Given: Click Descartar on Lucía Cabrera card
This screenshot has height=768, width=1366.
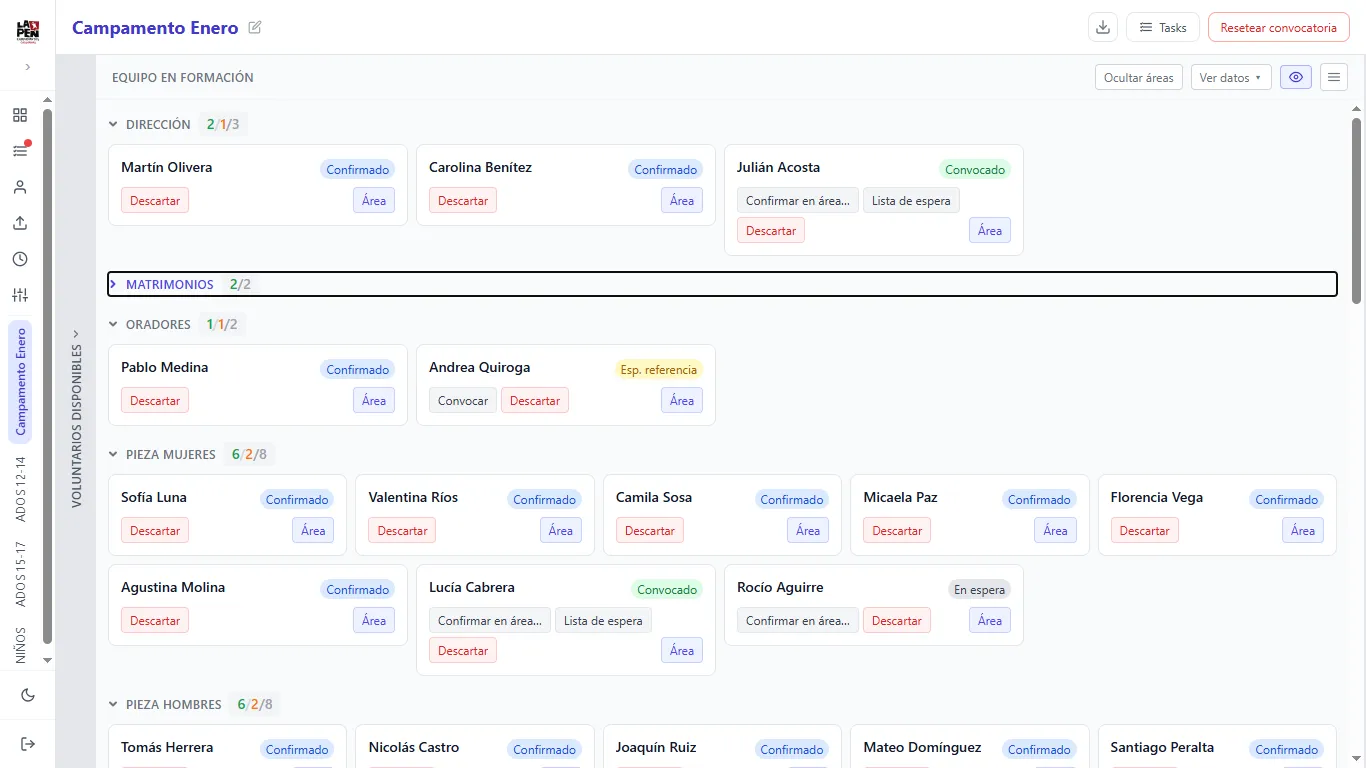Looking at the screenshot, I should coord(463,650).
